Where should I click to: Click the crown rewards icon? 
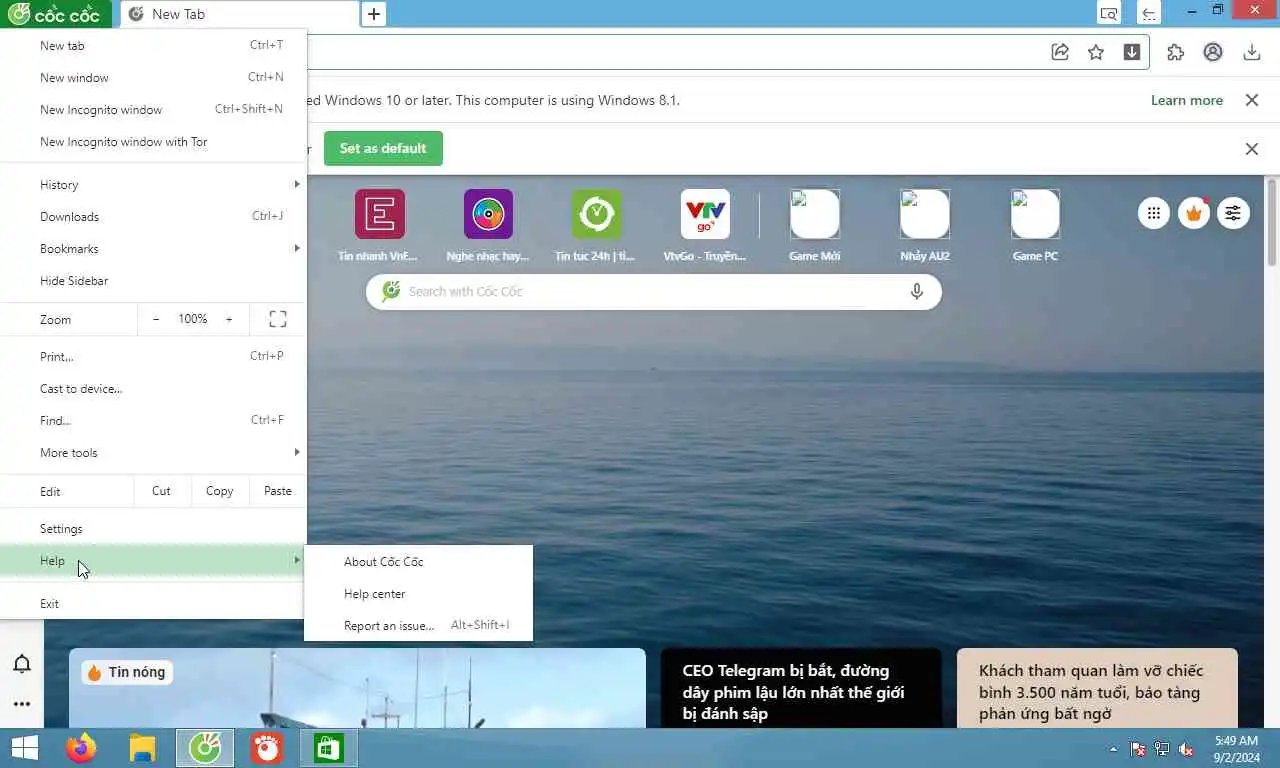(1193, 212)
